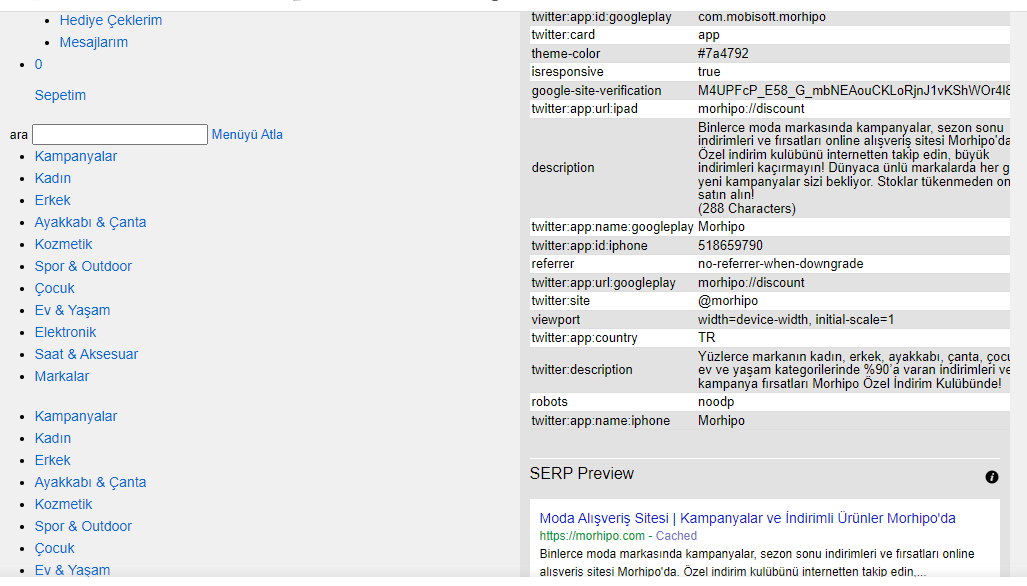Open Spor & Outdoor in the lower menu list

point(83,526)
